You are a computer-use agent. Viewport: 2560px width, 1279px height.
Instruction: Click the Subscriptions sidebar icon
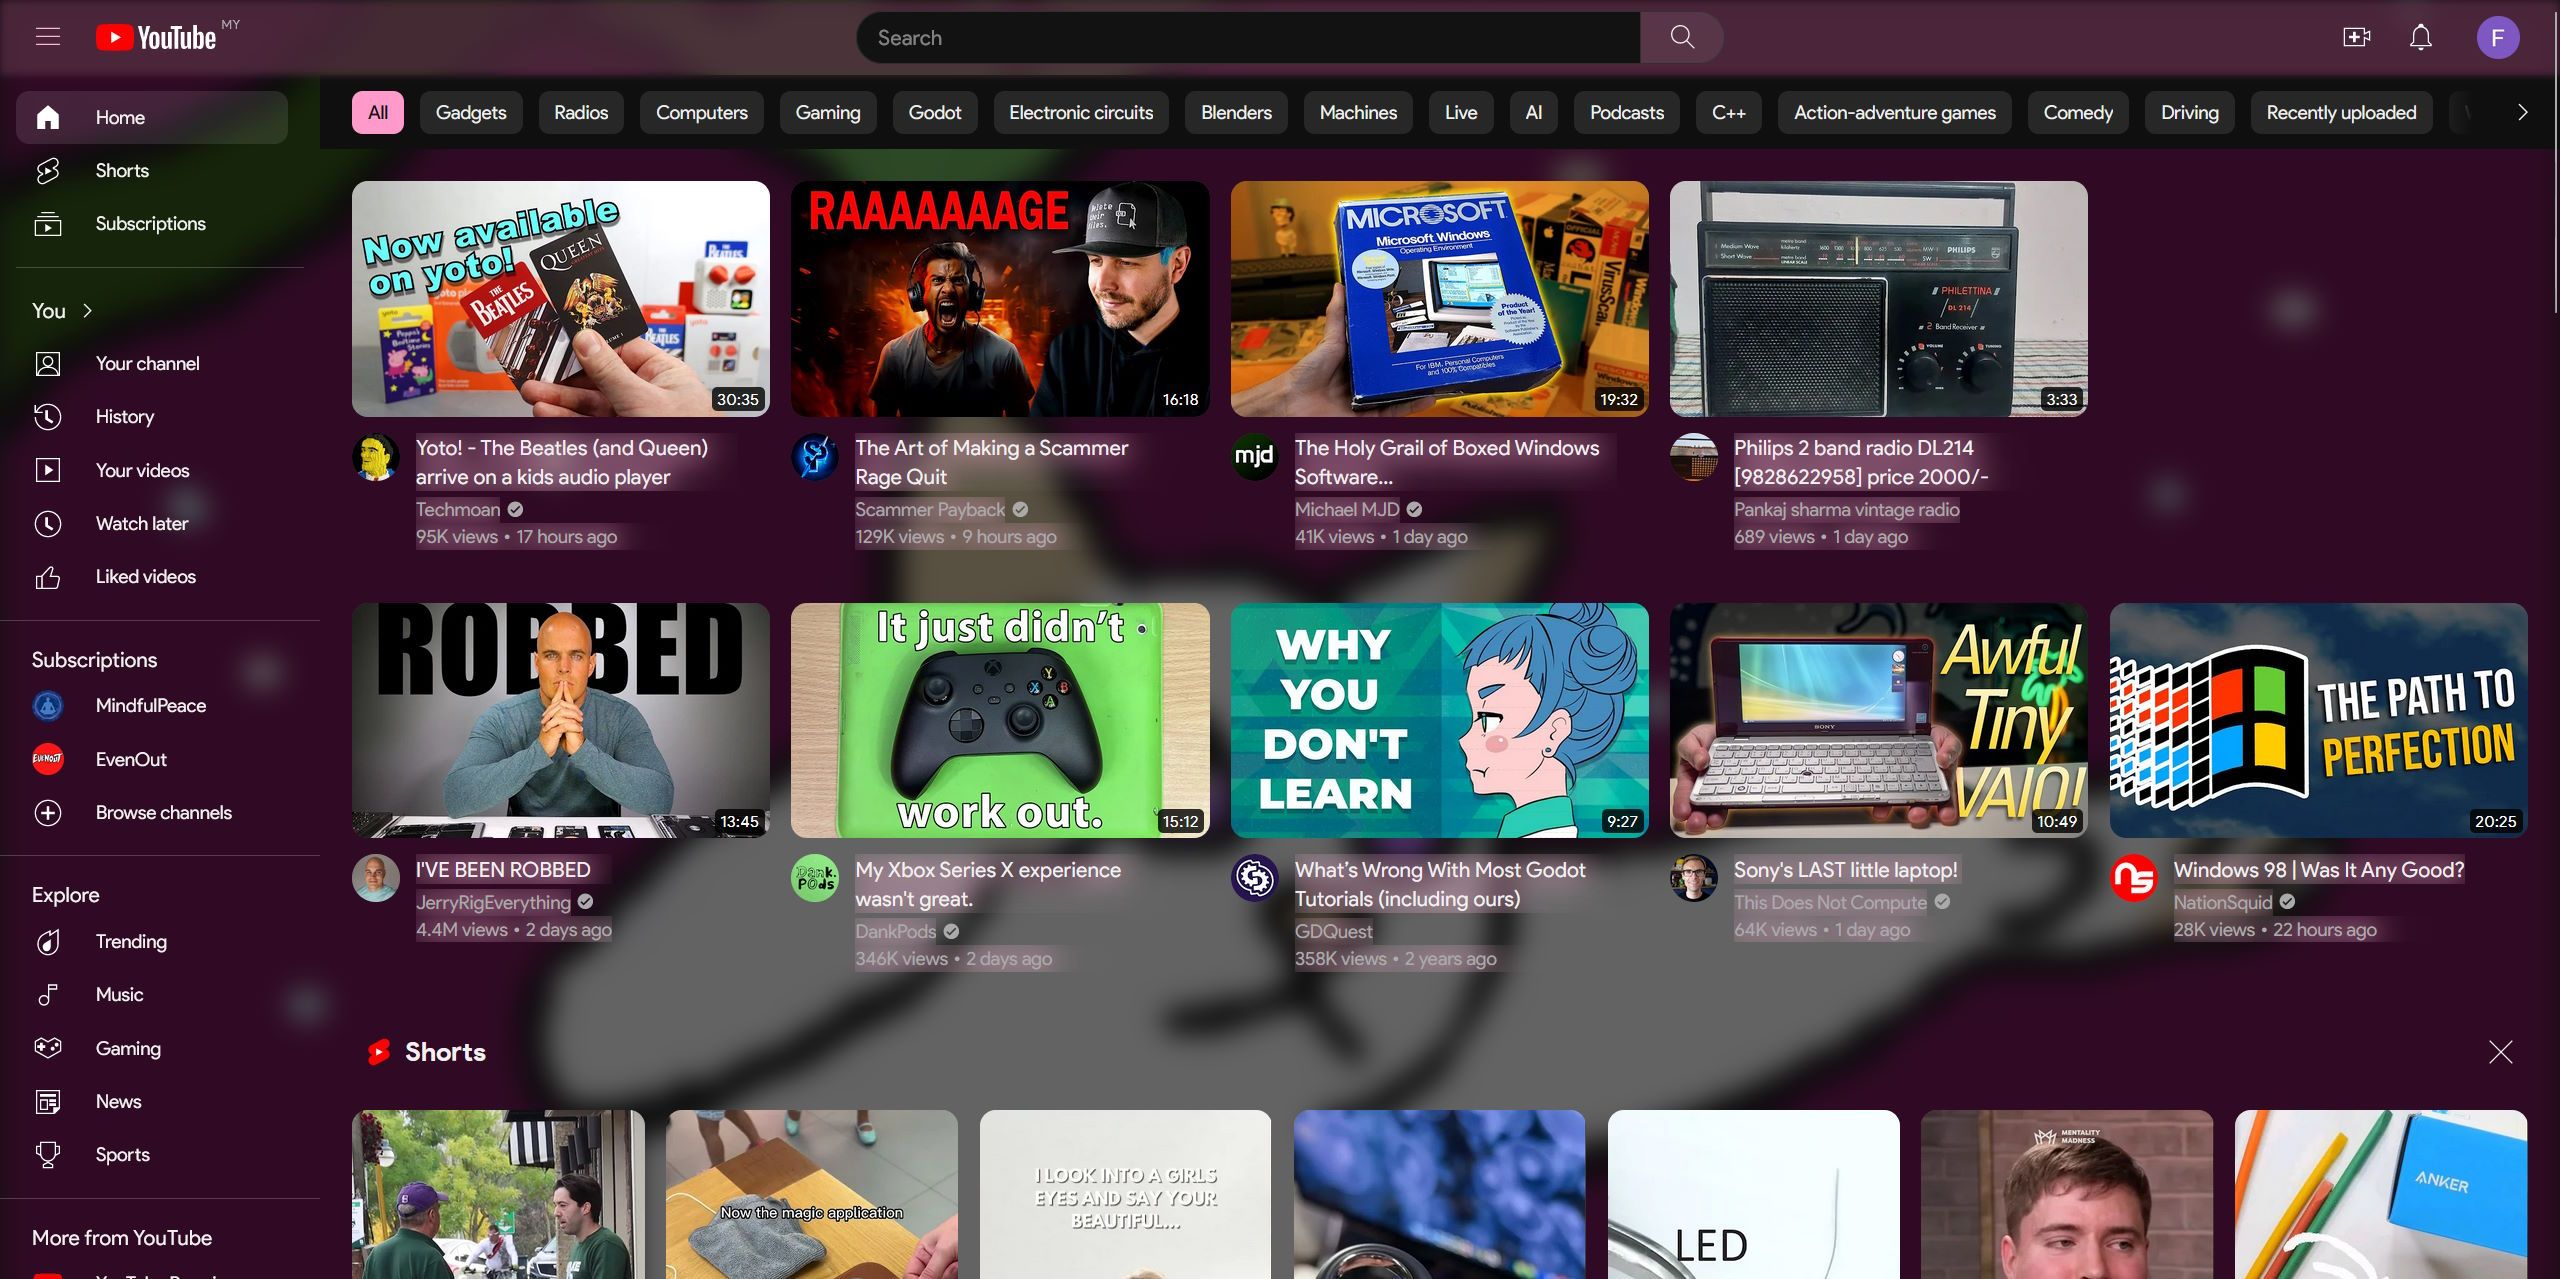[x=48, y=224]
